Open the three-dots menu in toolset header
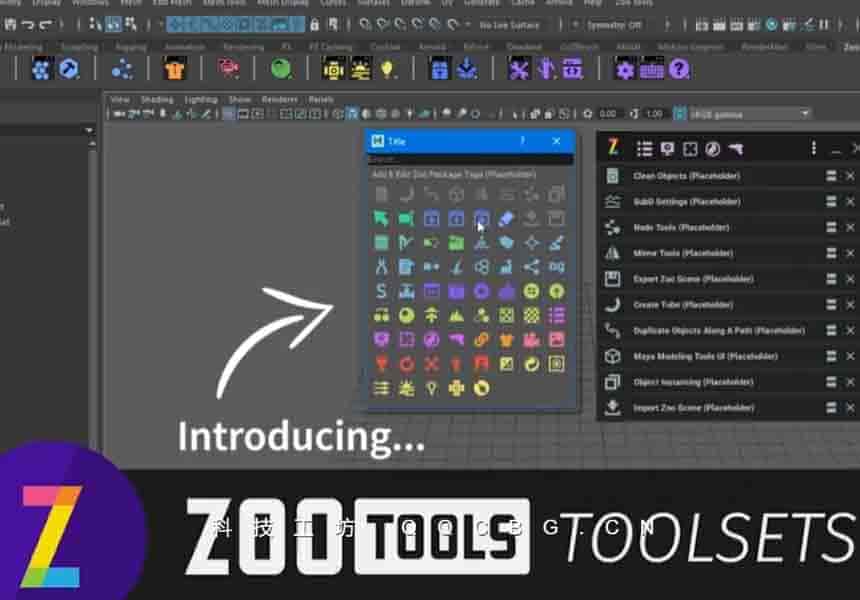Viewport: 860px width, 600px height. [x=813, y=148]
